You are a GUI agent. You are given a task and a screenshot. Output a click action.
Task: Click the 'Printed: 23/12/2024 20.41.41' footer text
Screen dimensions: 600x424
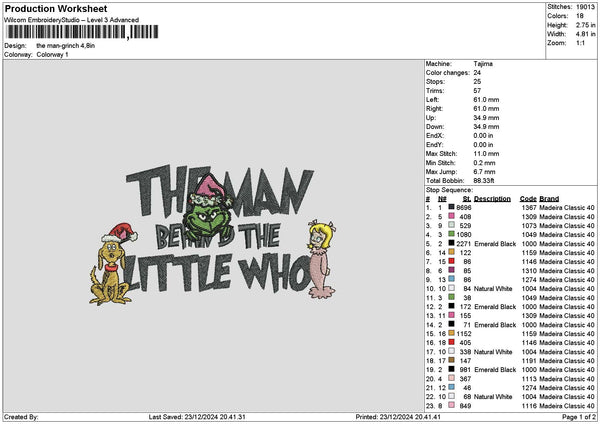click(398, 417)
